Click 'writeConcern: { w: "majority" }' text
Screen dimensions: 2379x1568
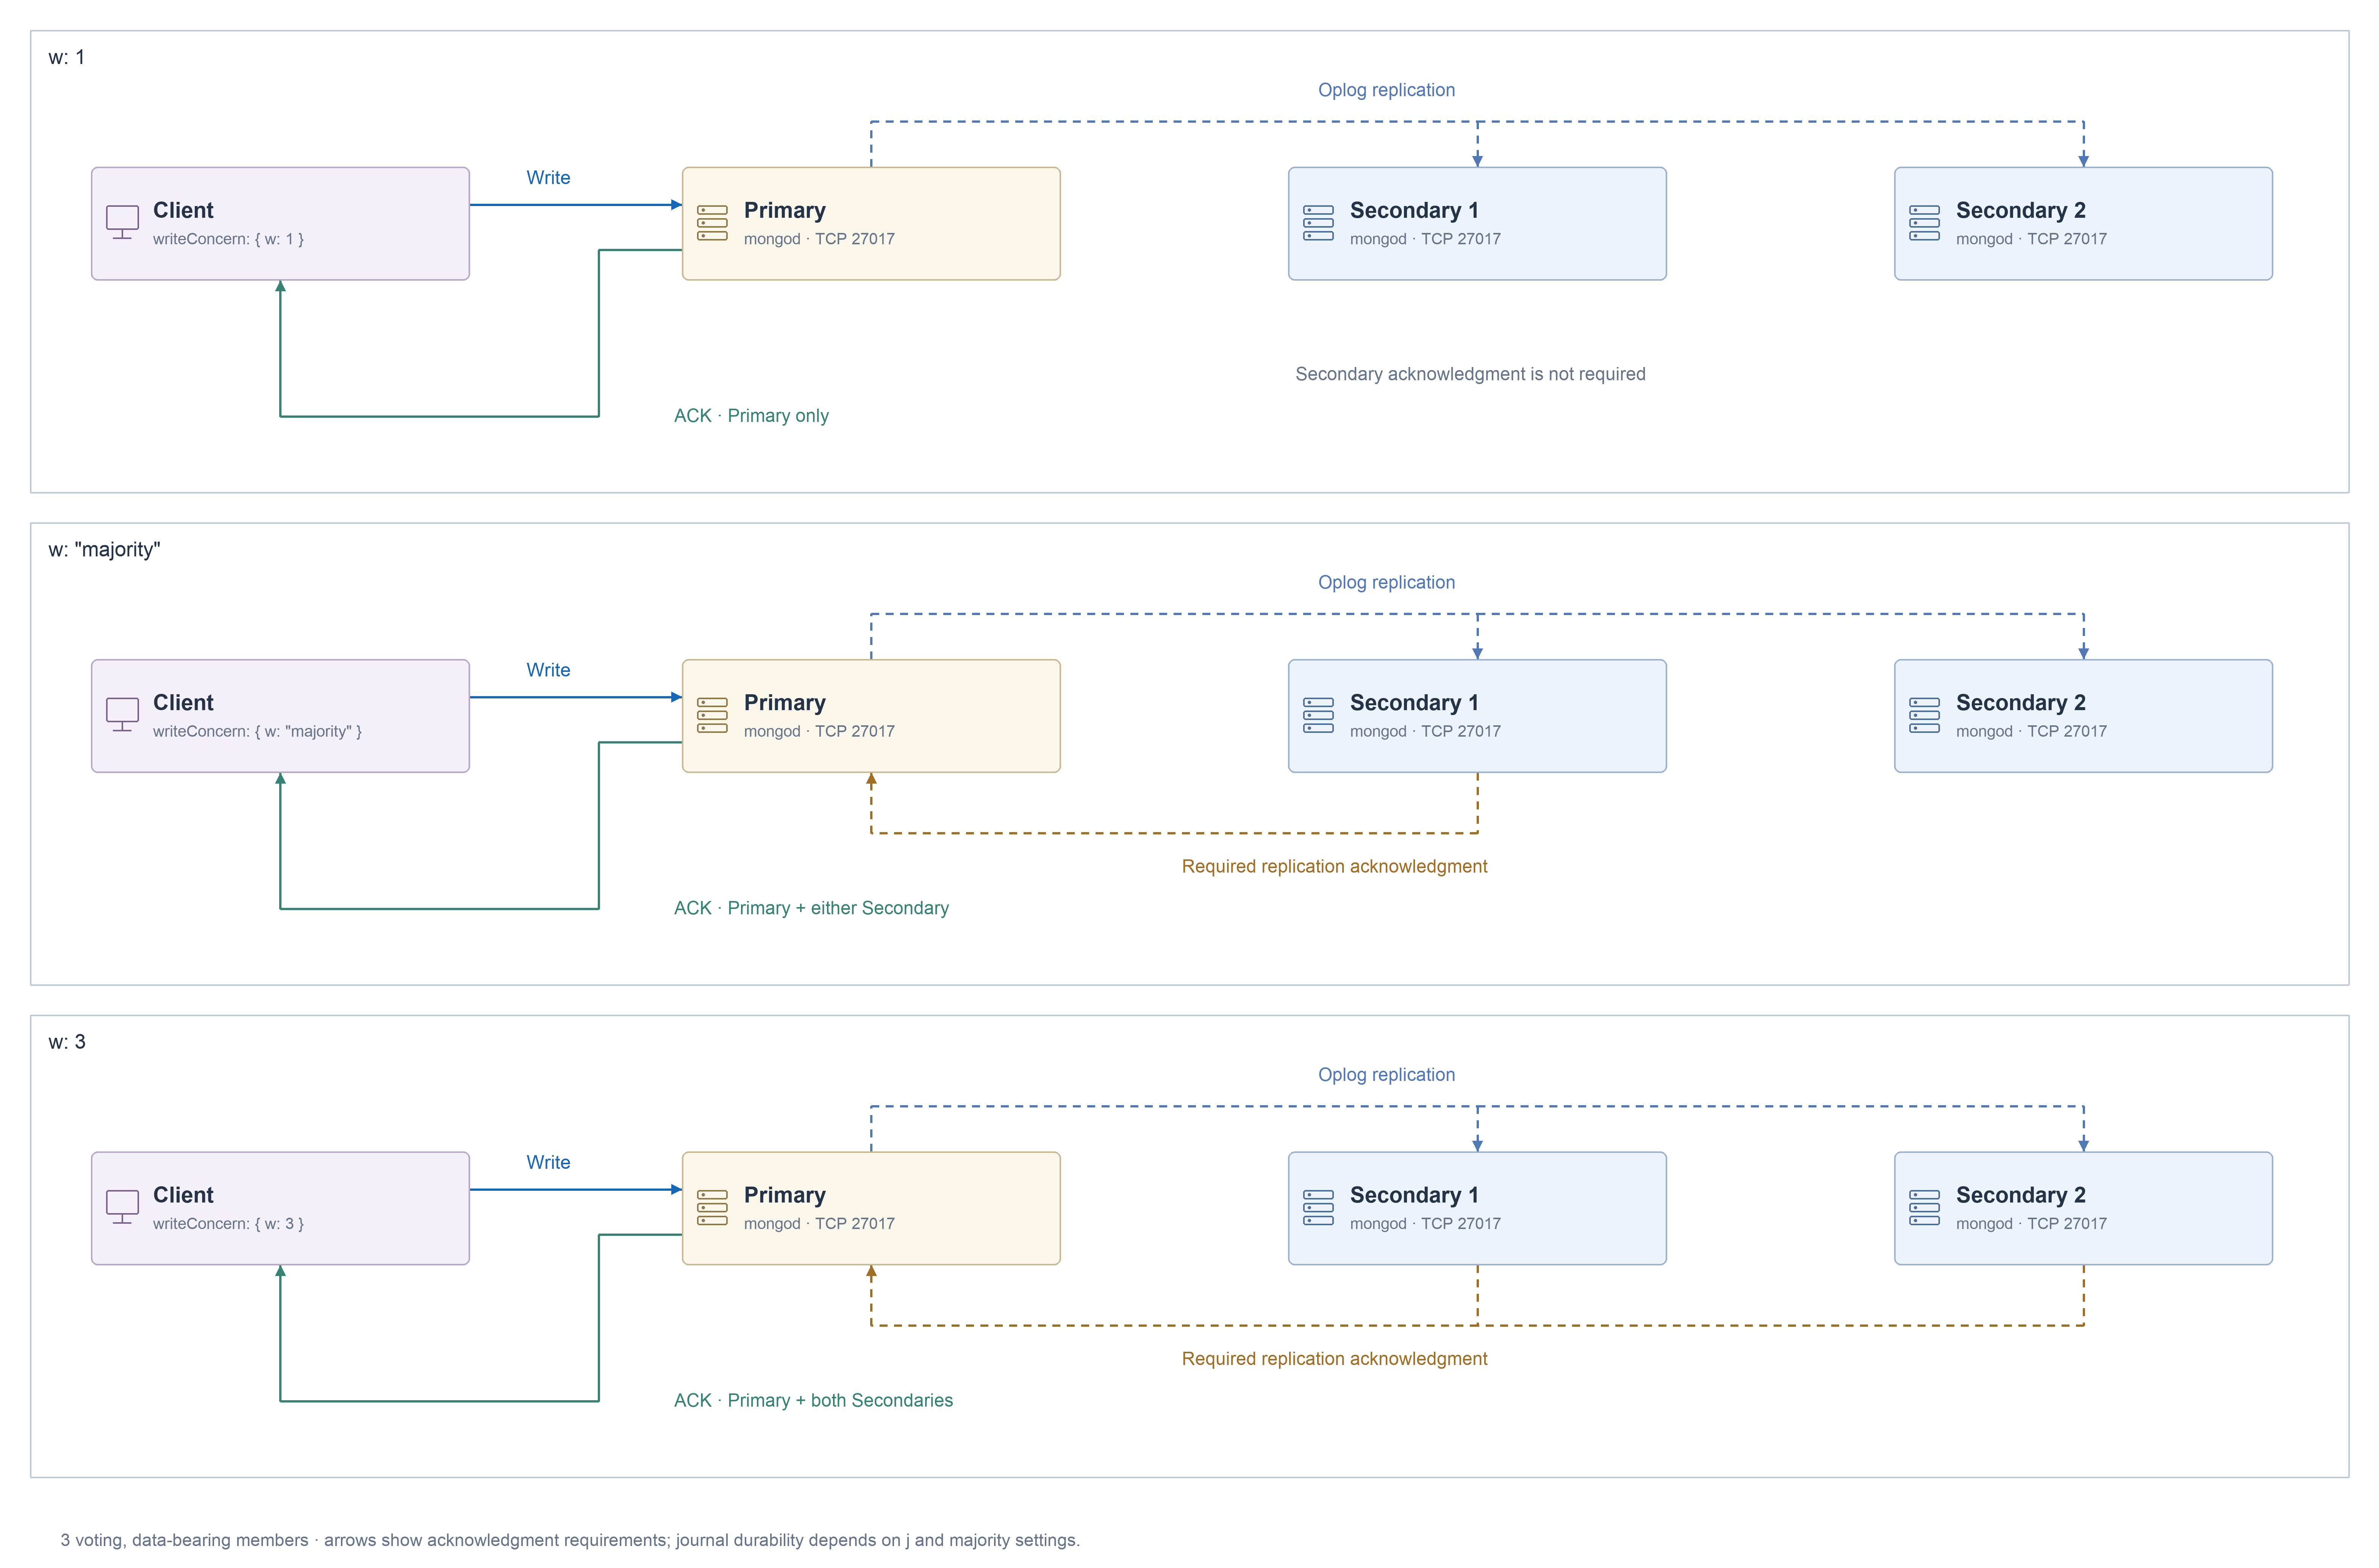point(257,731)
